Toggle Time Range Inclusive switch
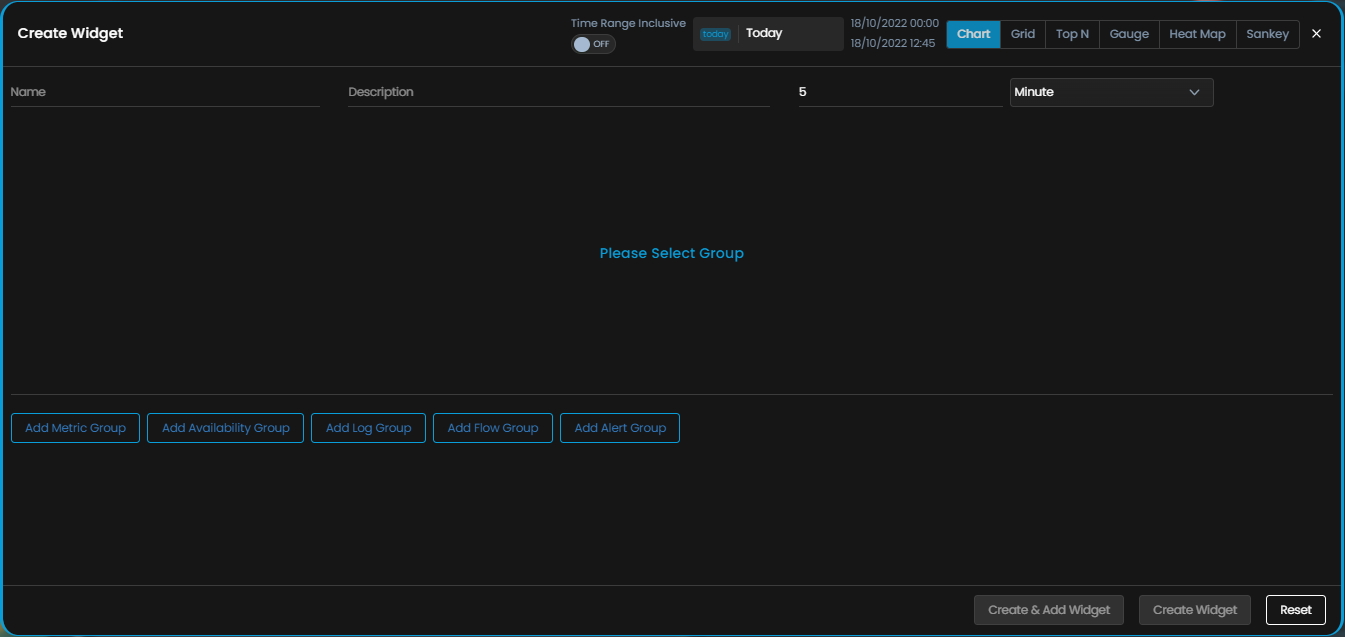Viewport: 1345px width, 637px height. (x=593, y=44)
